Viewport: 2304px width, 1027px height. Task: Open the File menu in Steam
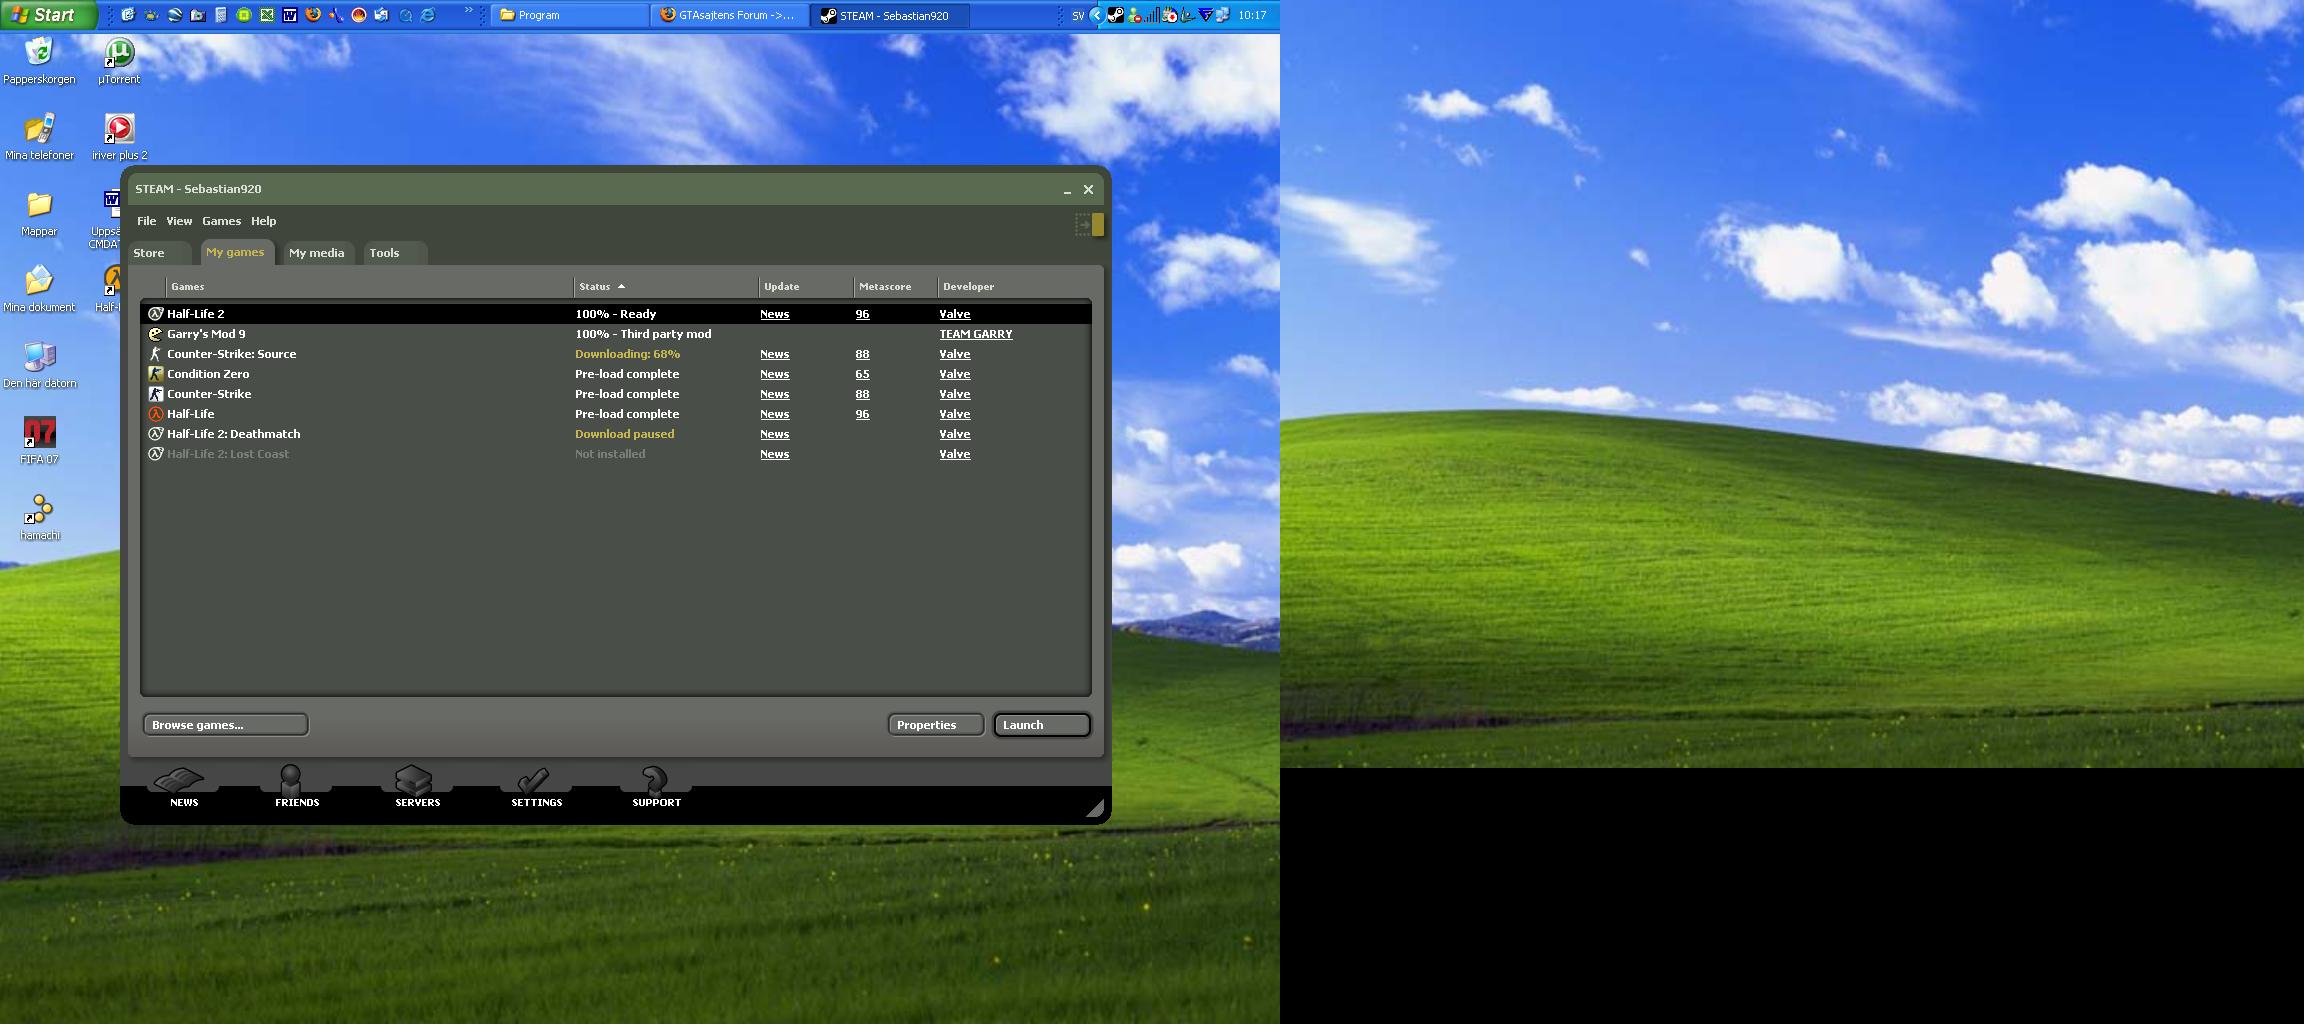coord(146,221)
